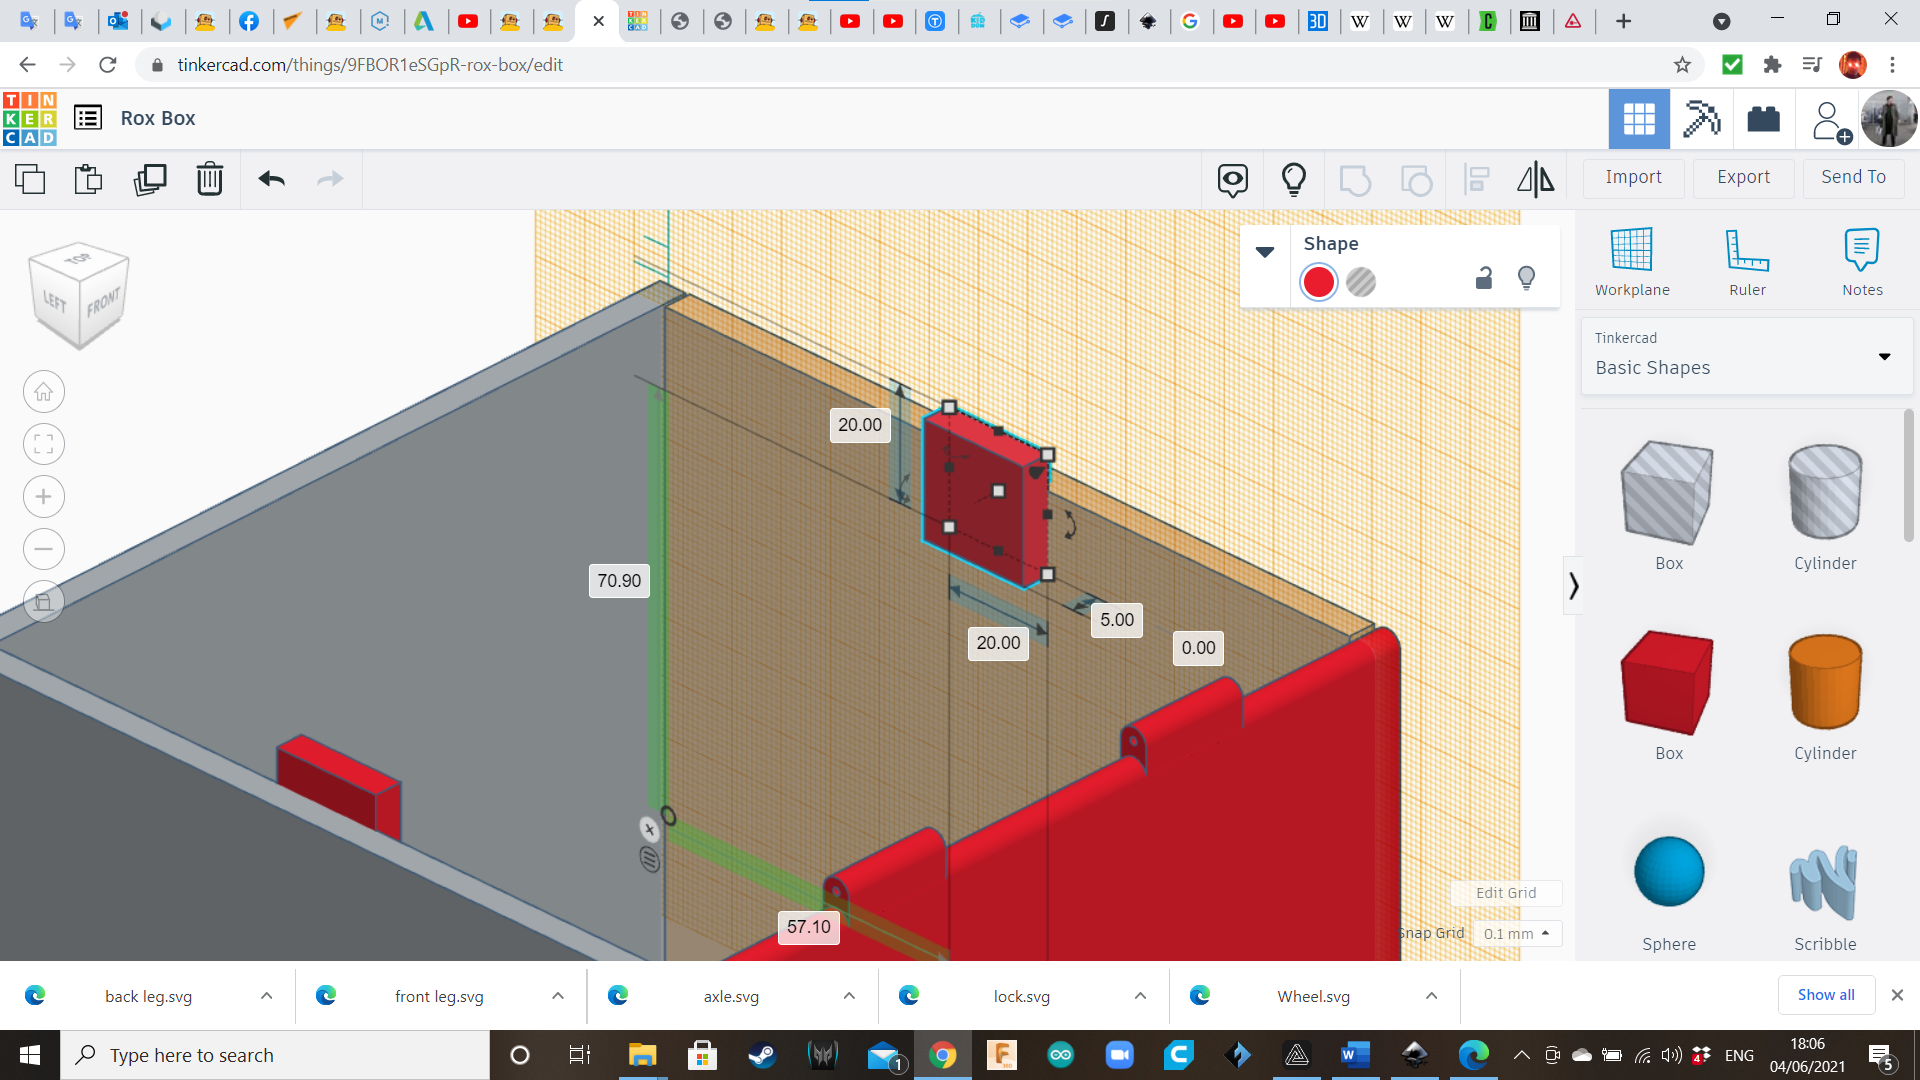Viewport: 1920px width, 1080px height.
Task: Open the Snap Grid 0.1 mm dropdown
Action: tap(1517, 933)
